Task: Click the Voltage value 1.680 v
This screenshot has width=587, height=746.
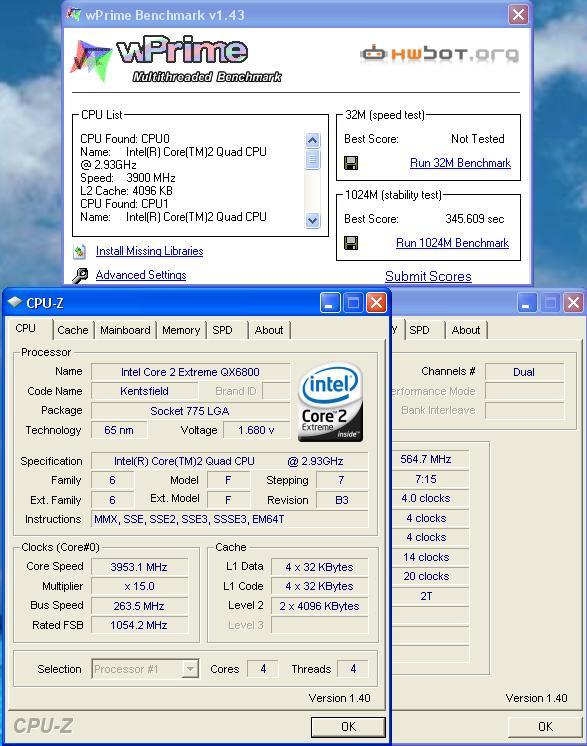Action: (256, 430)
